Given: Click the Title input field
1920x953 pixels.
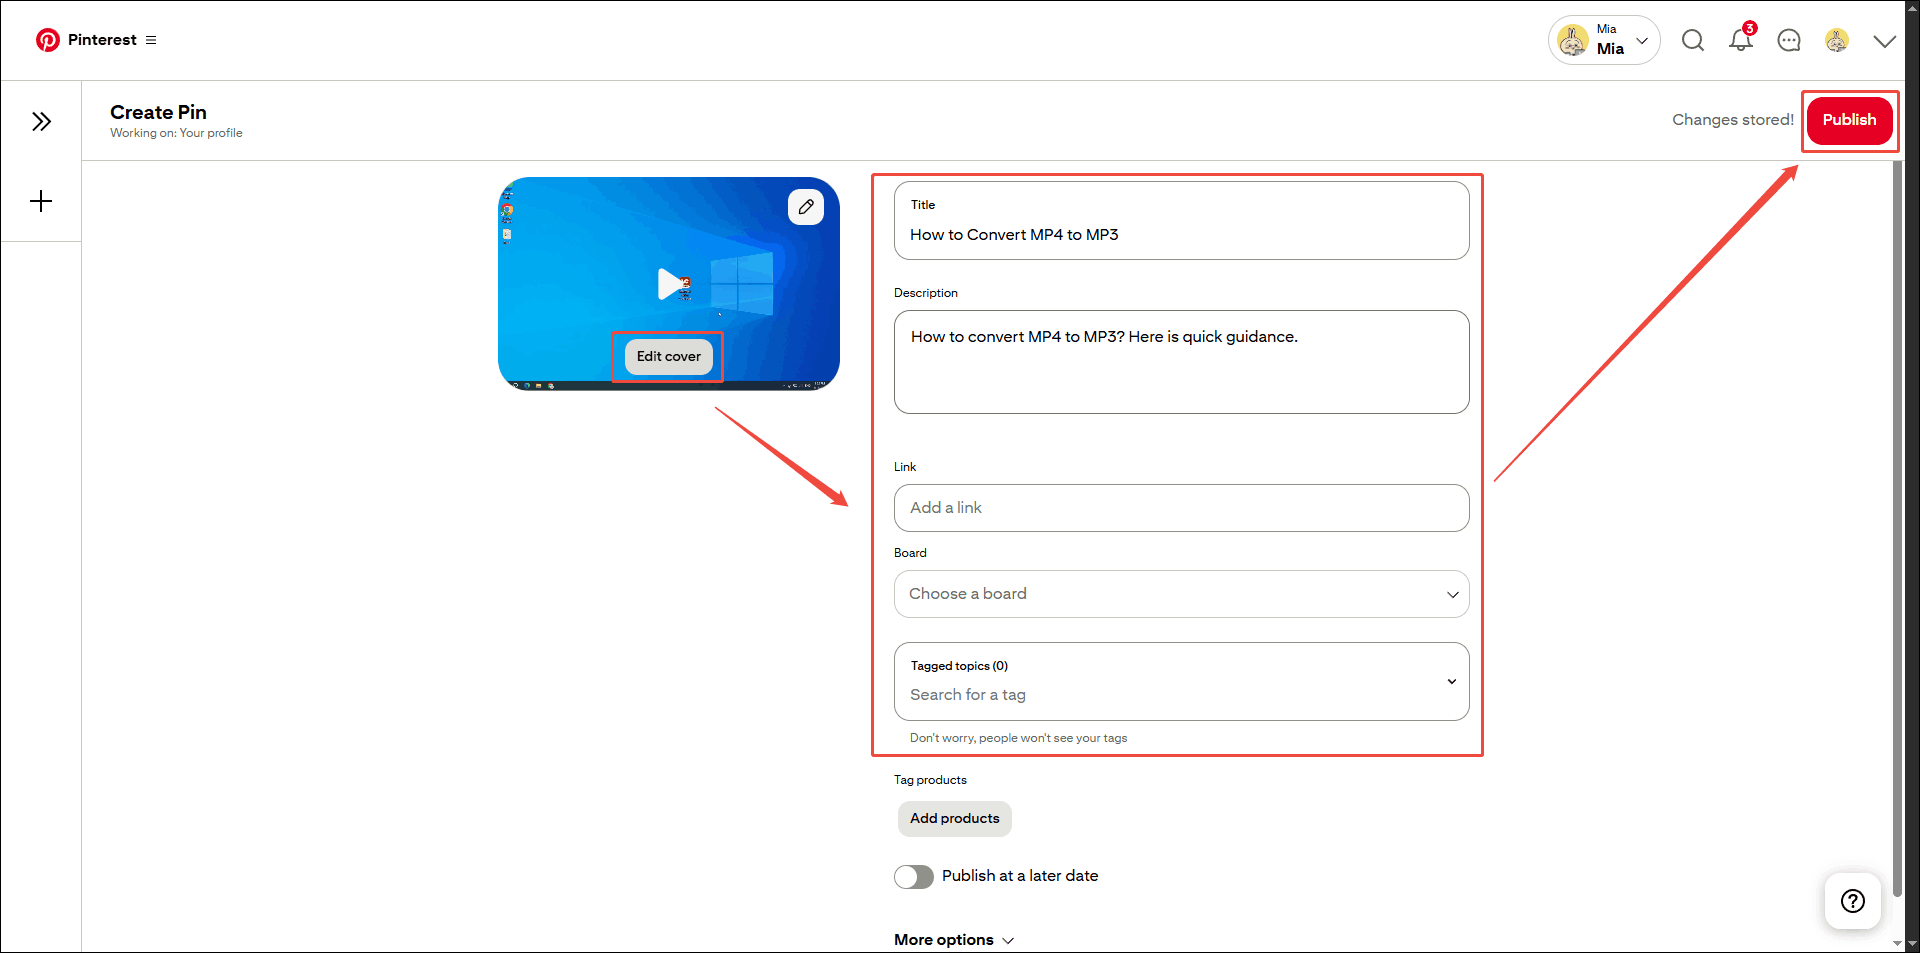Looking at the screenshot, I should pyautogui.click(x=1182, y=220).
